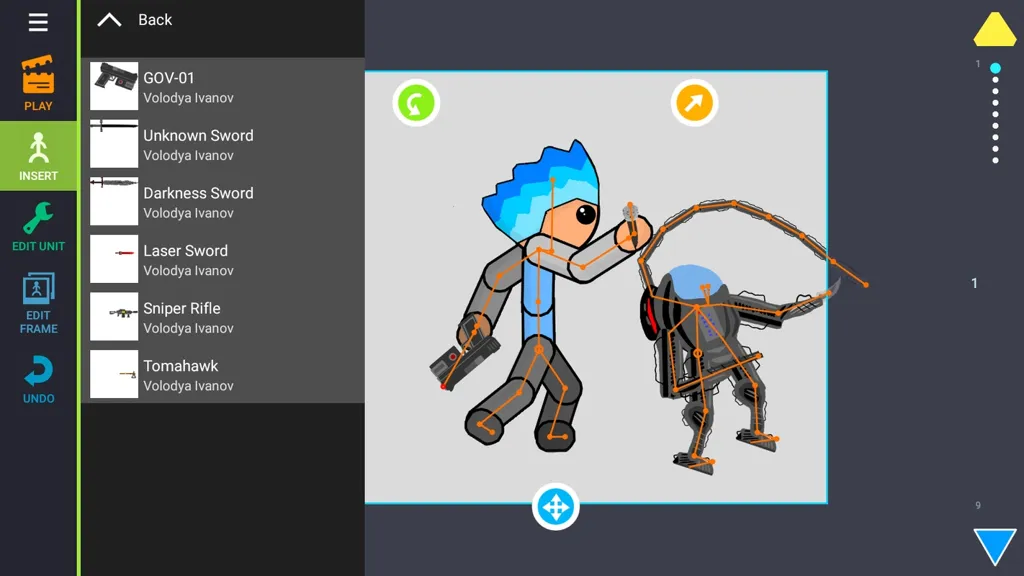The width and height of the screenshot is (1024, 576).
Task: Select the Insert stickman tool
Action: point(38,156)
